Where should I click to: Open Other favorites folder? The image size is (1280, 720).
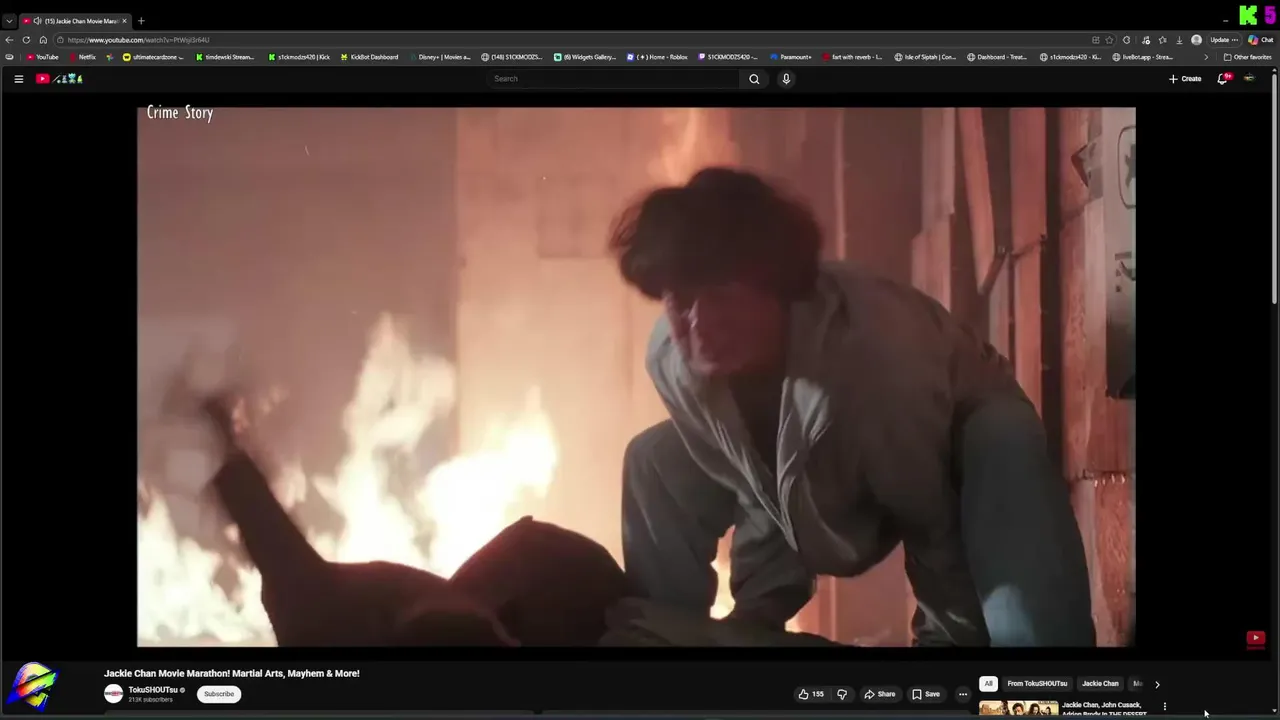tap(1248, 57)
